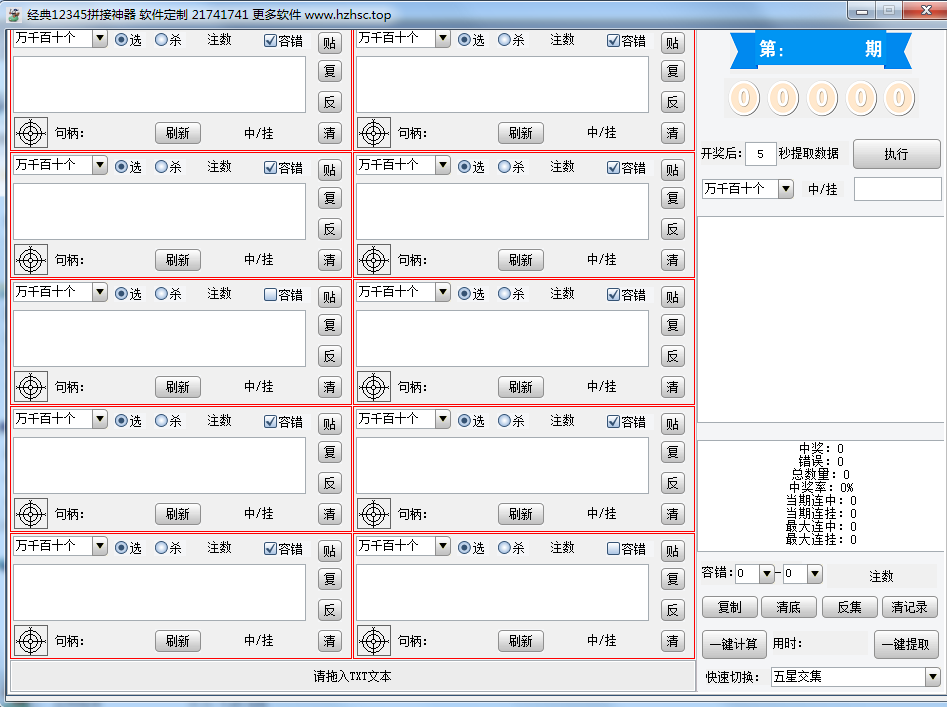Open 万千百十个 dropdown in bottom-left panel

point(100,546)
